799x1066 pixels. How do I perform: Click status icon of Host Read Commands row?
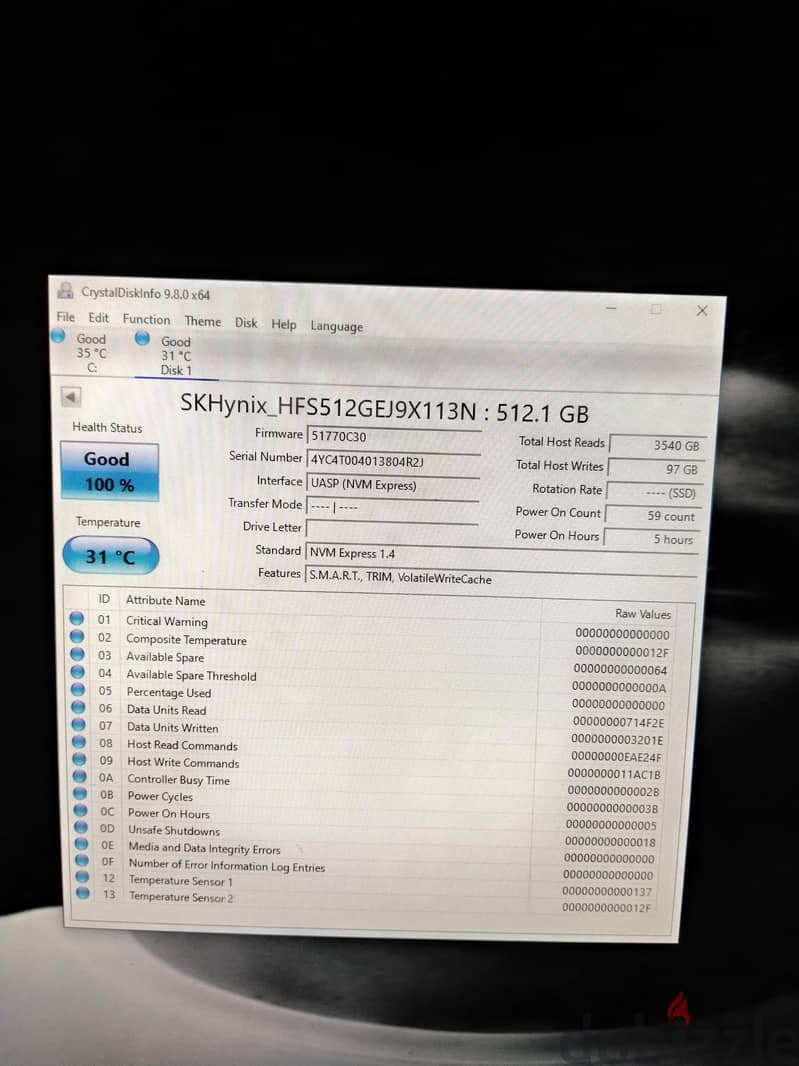(x=79, y=742)
